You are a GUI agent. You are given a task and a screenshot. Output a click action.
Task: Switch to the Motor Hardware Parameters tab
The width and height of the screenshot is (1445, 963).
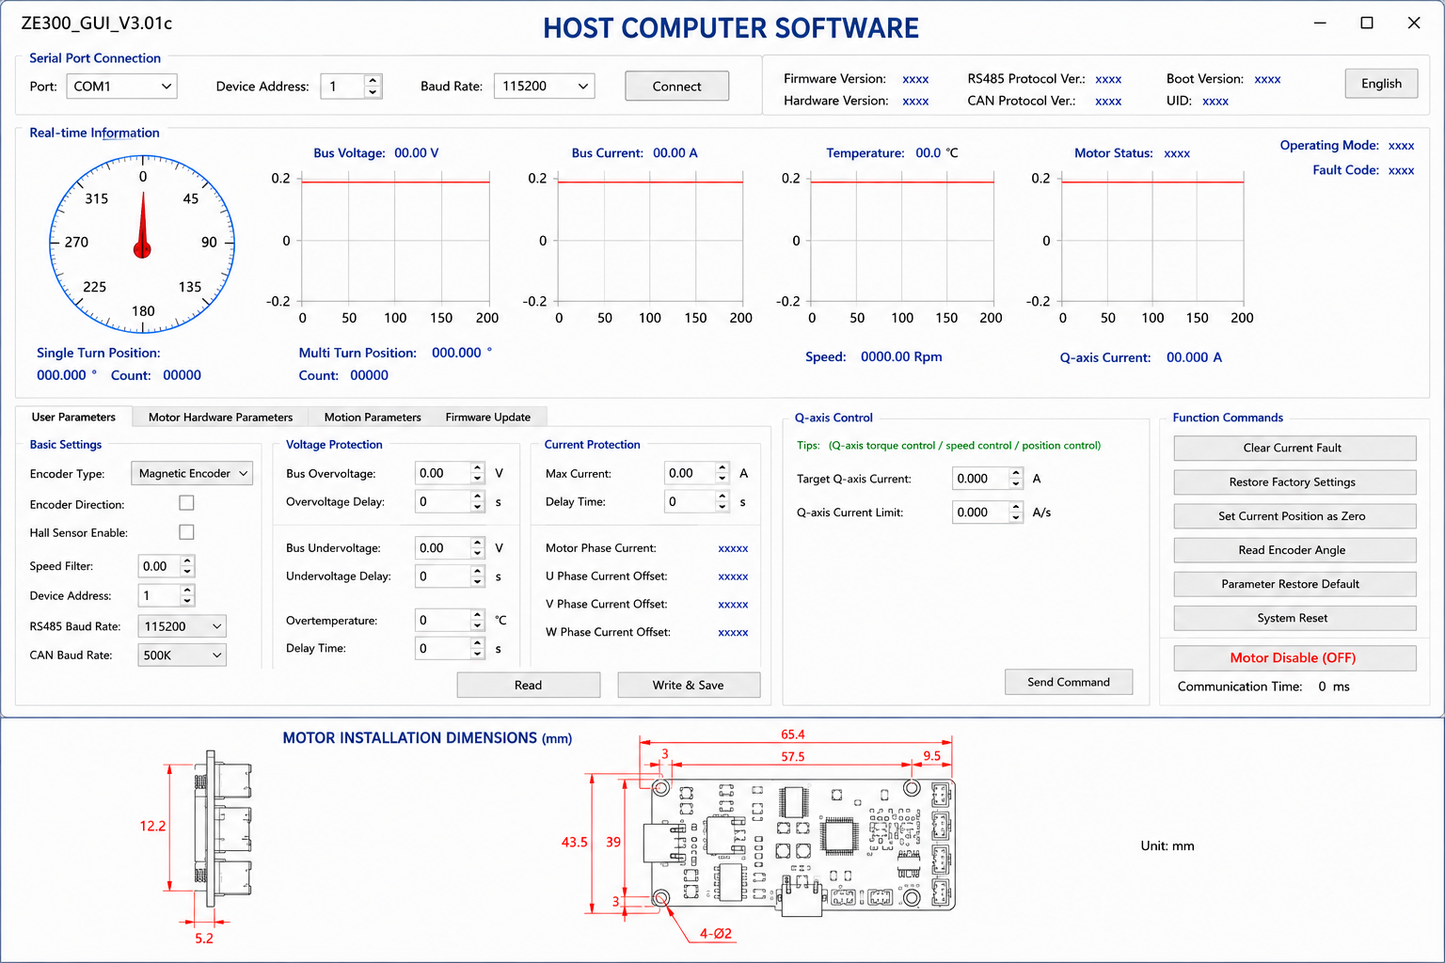tap(221, 417)
